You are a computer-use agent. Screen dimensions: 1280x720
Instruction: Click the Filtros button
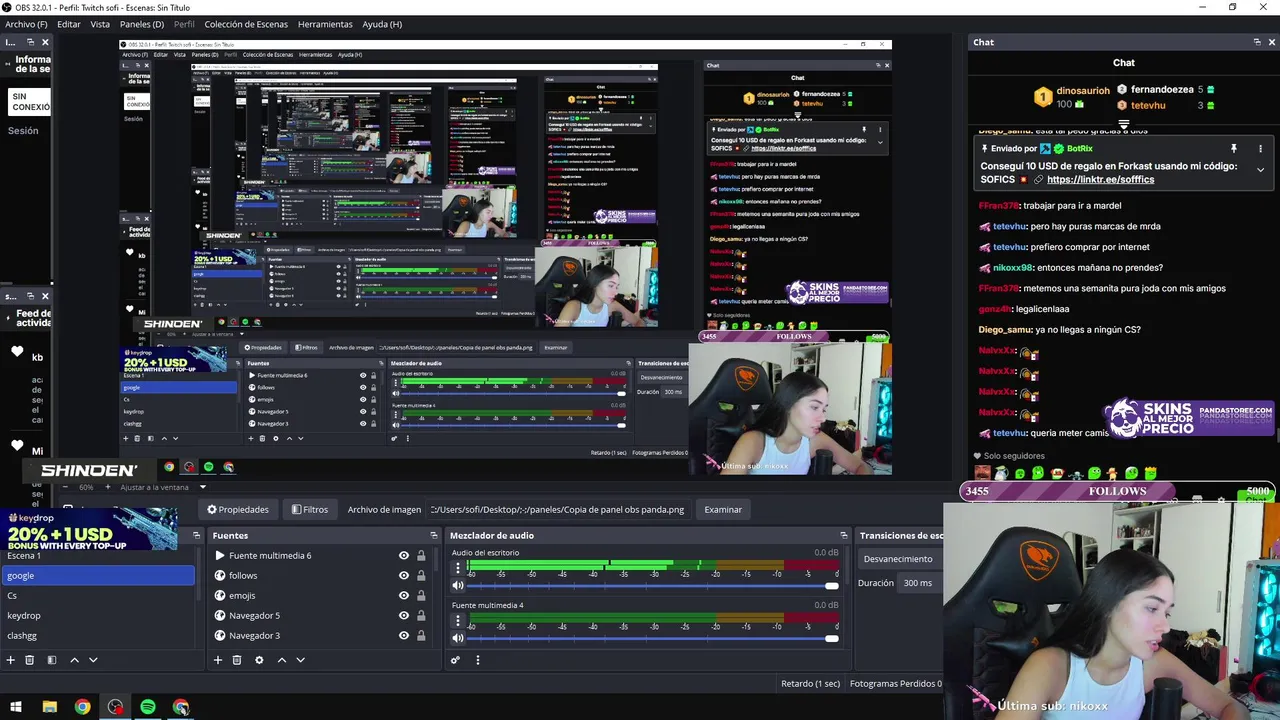coord(310,509)
